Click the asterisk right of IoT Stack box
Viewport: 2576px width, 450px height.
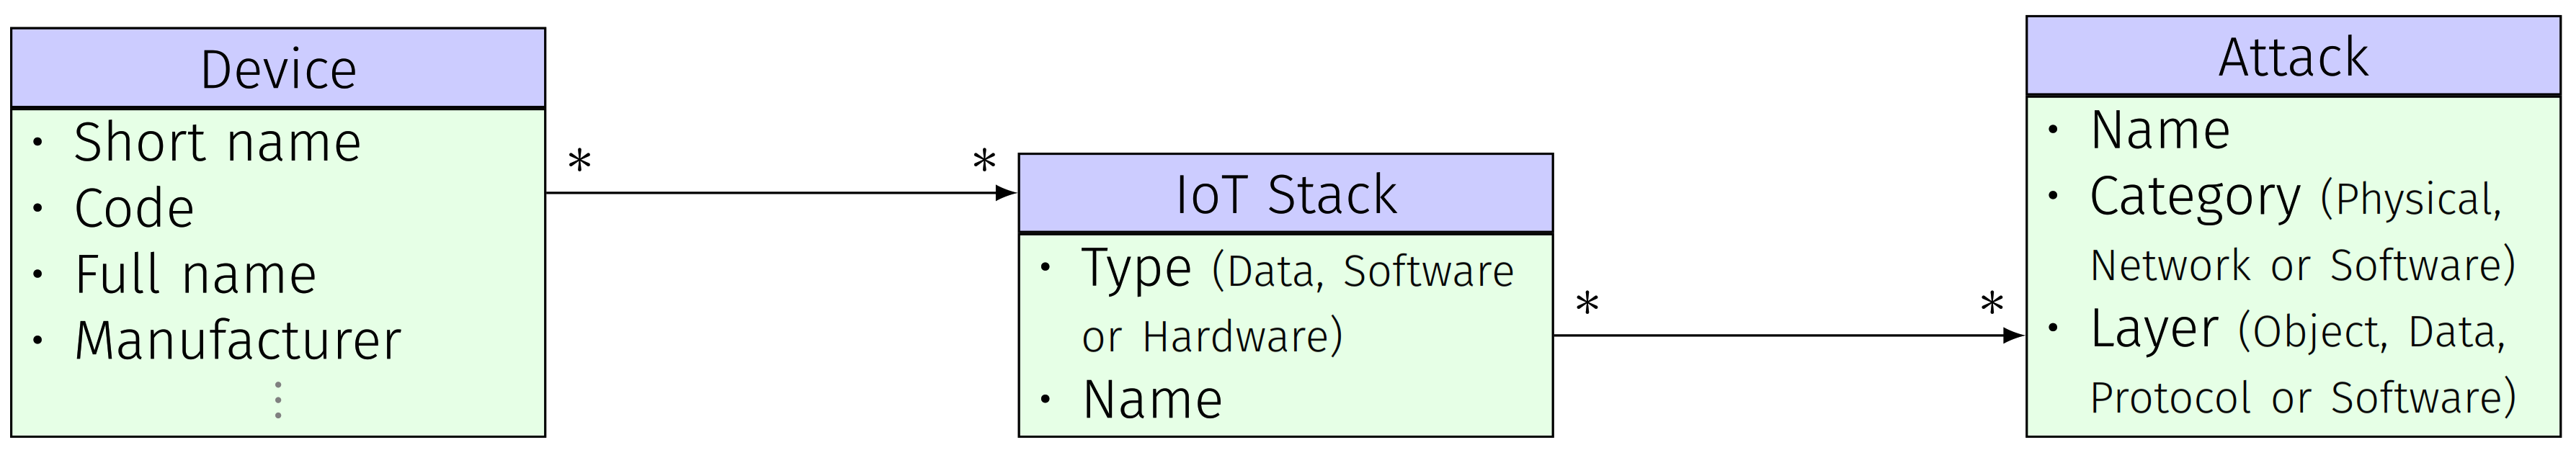click(x=1587, y=305)
